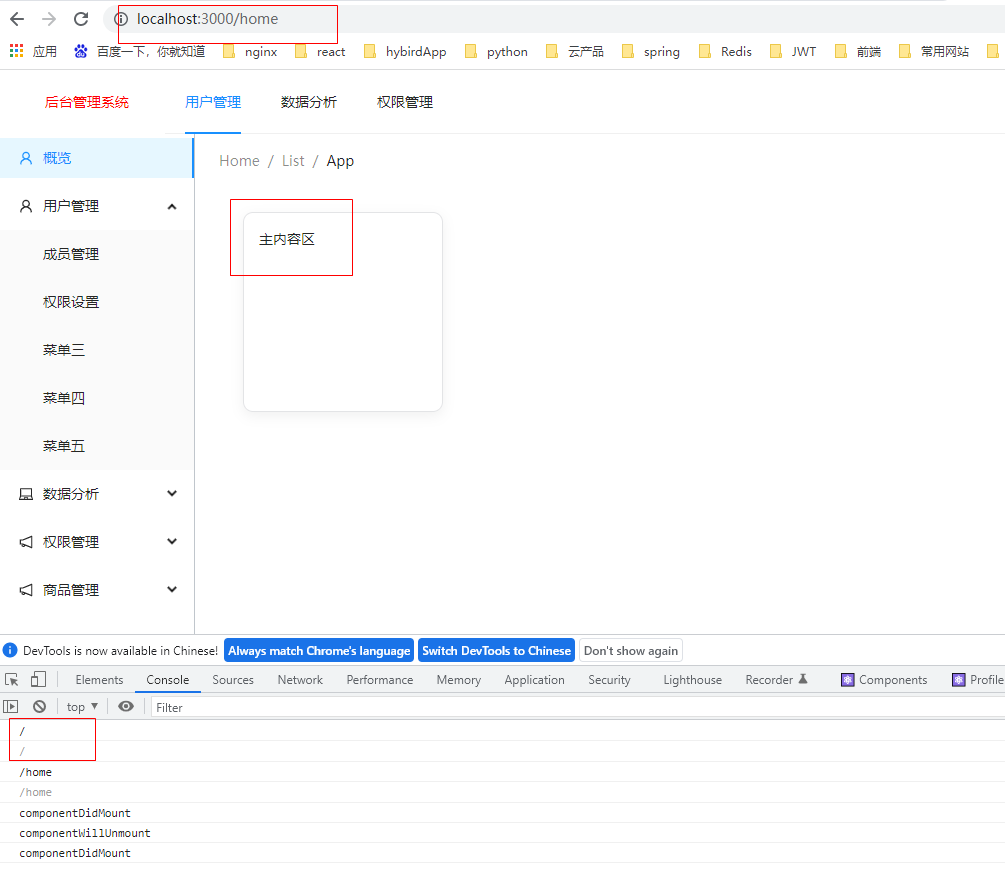This screenshot has width=1005, height=869.
Task: Open the apps grid bookmark icon
Action: click(x=17, y=51)
